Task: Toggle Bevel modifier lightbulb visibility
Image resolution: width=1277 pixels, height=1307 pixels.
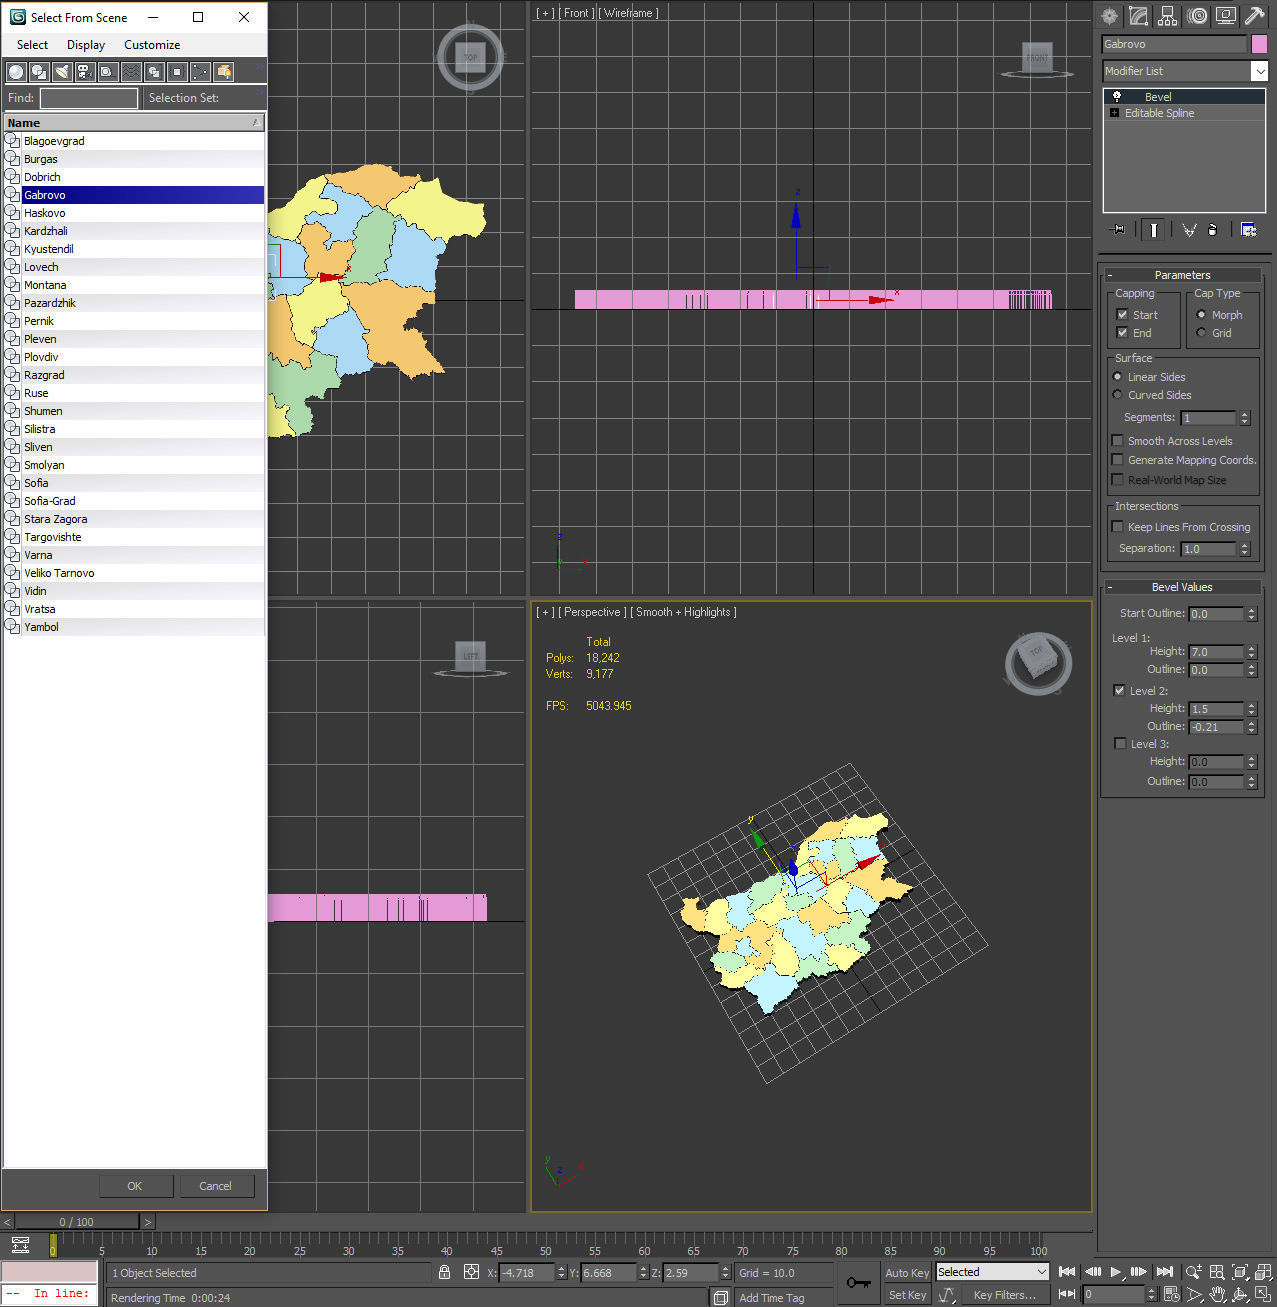Action: [x=1117, y=96]
